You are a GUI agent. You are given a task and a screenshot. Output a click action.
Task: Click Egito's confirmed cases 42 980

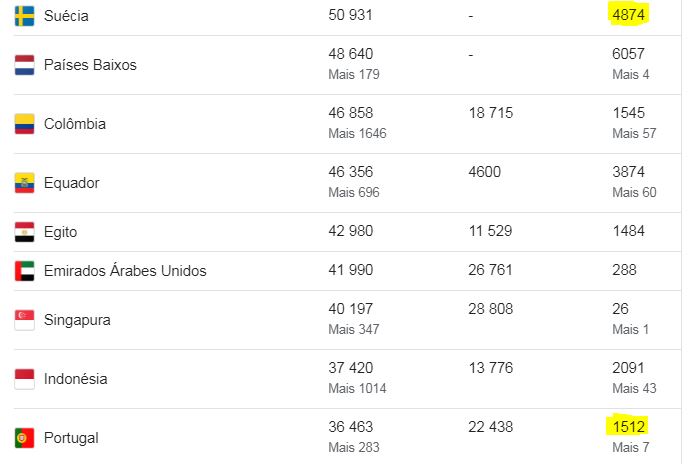coord(351,231)
